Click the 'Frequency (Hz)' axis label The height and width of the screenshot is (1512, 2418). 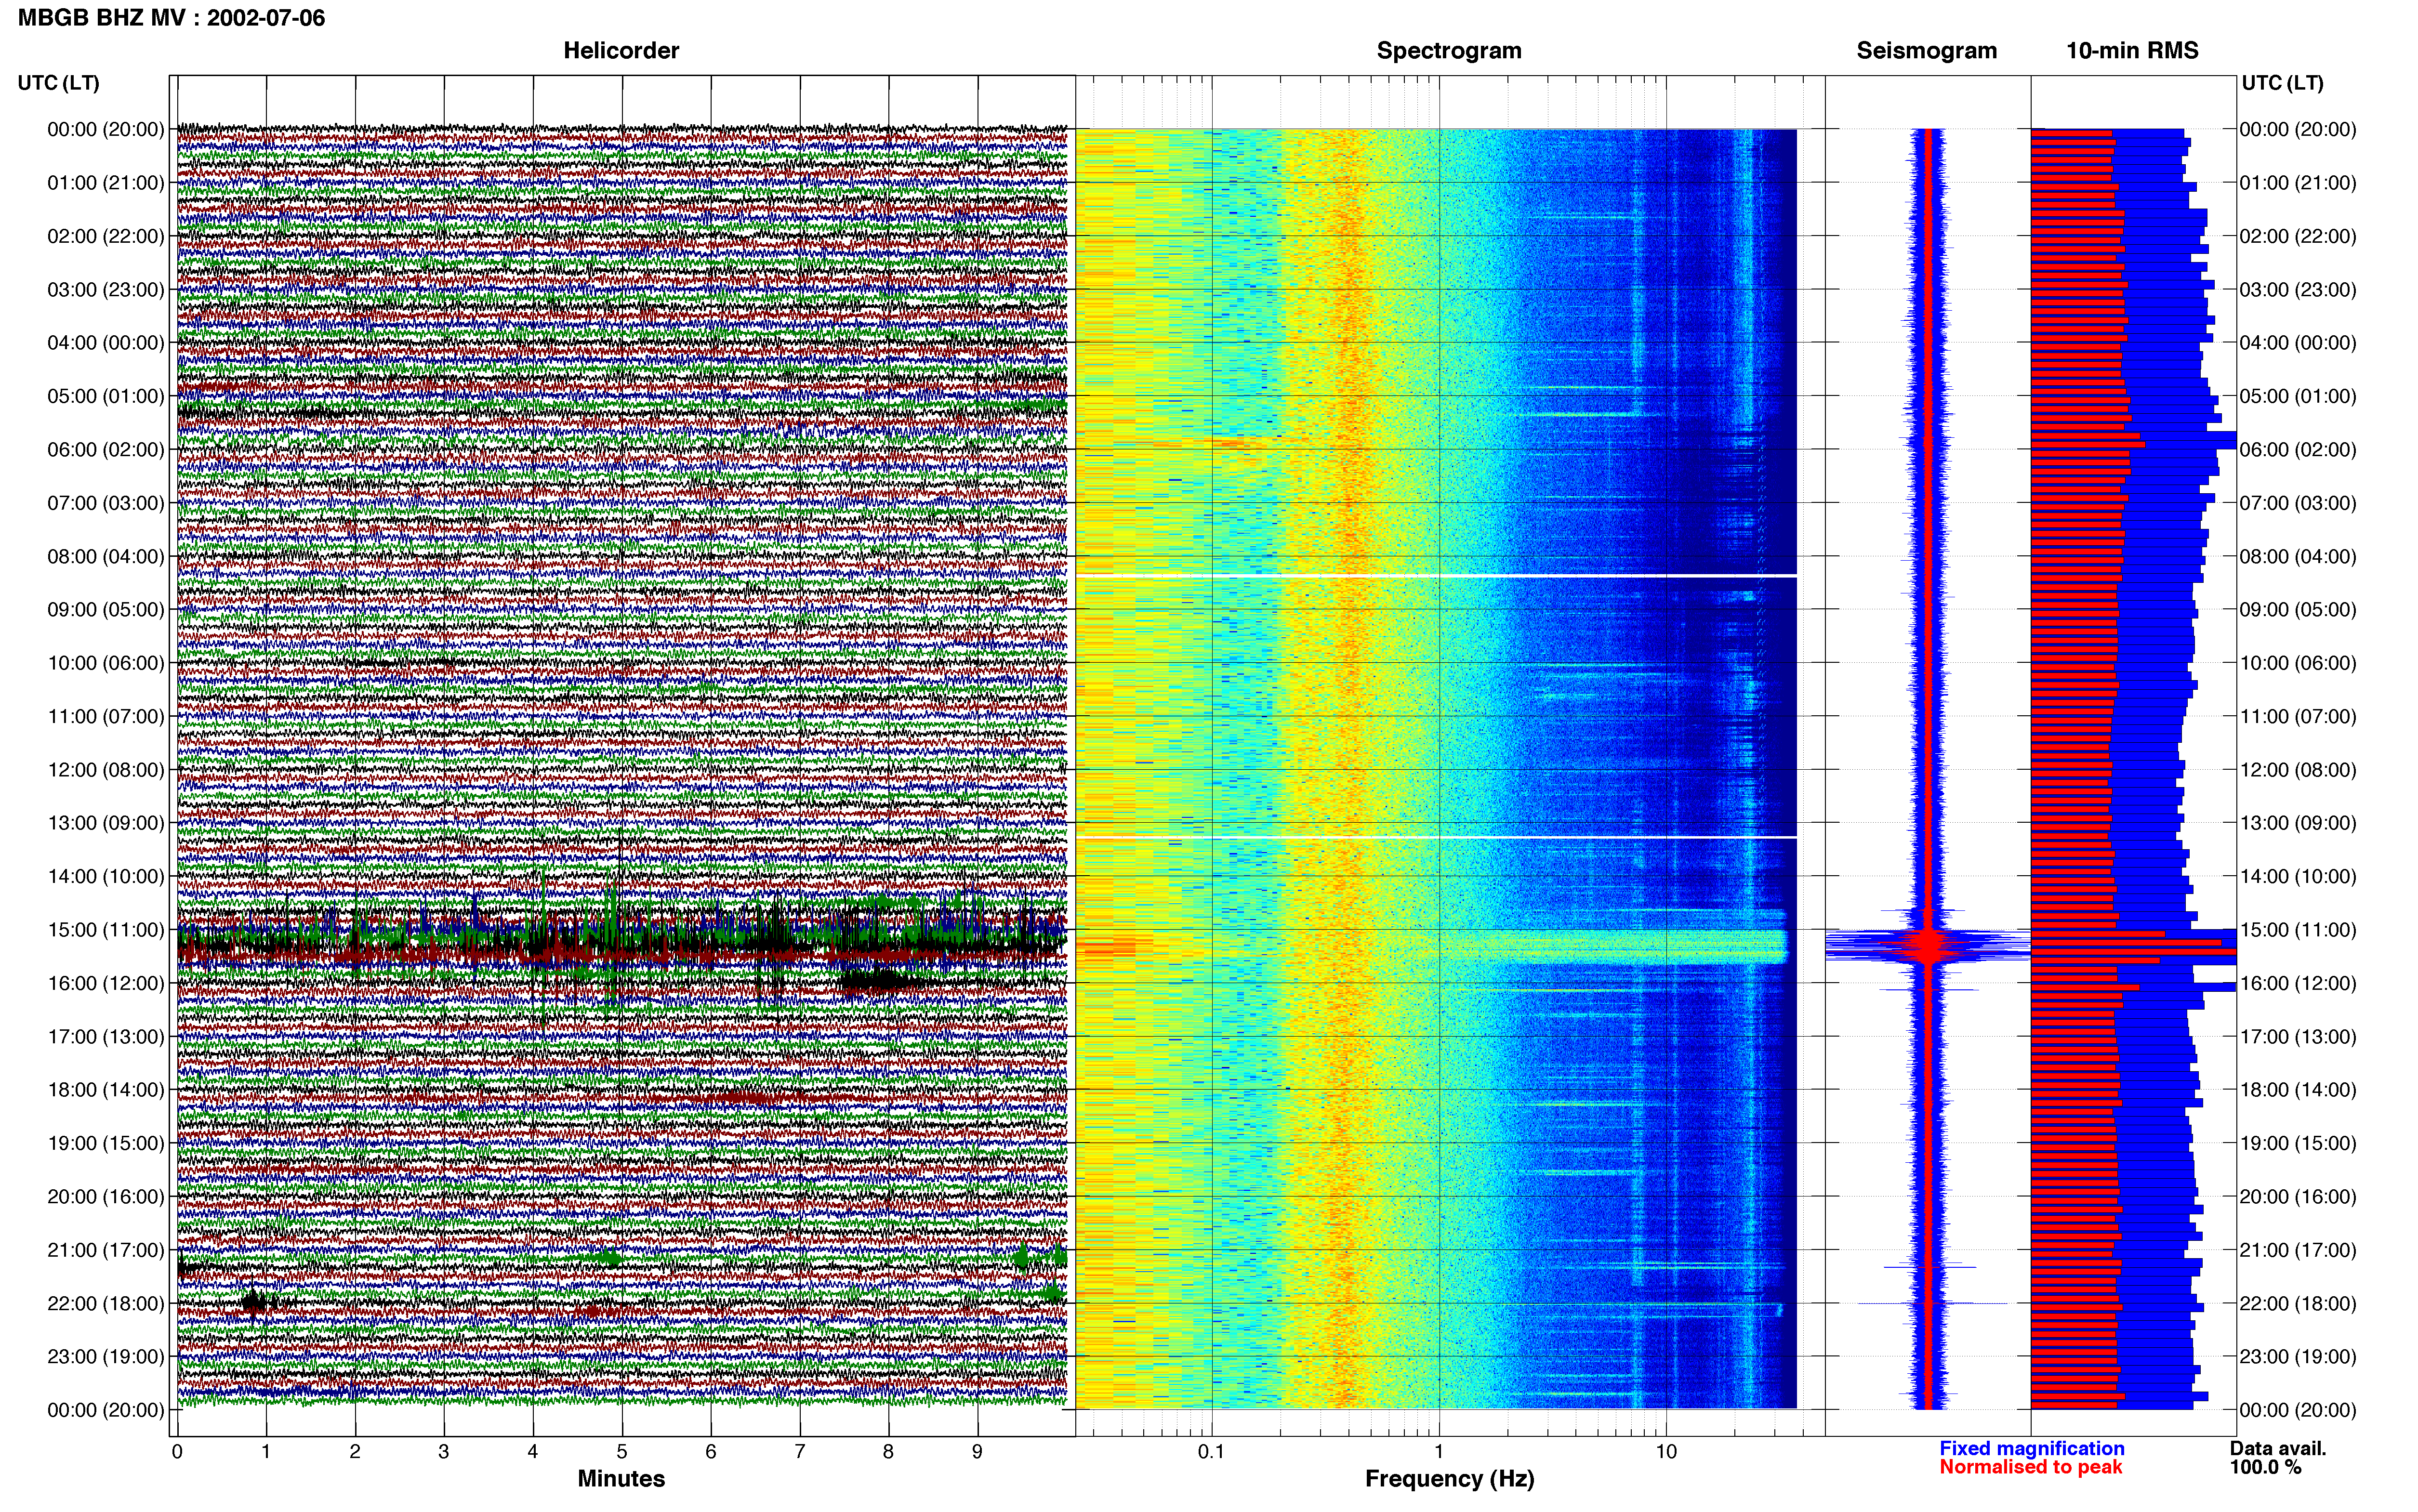point(1449,1479)
